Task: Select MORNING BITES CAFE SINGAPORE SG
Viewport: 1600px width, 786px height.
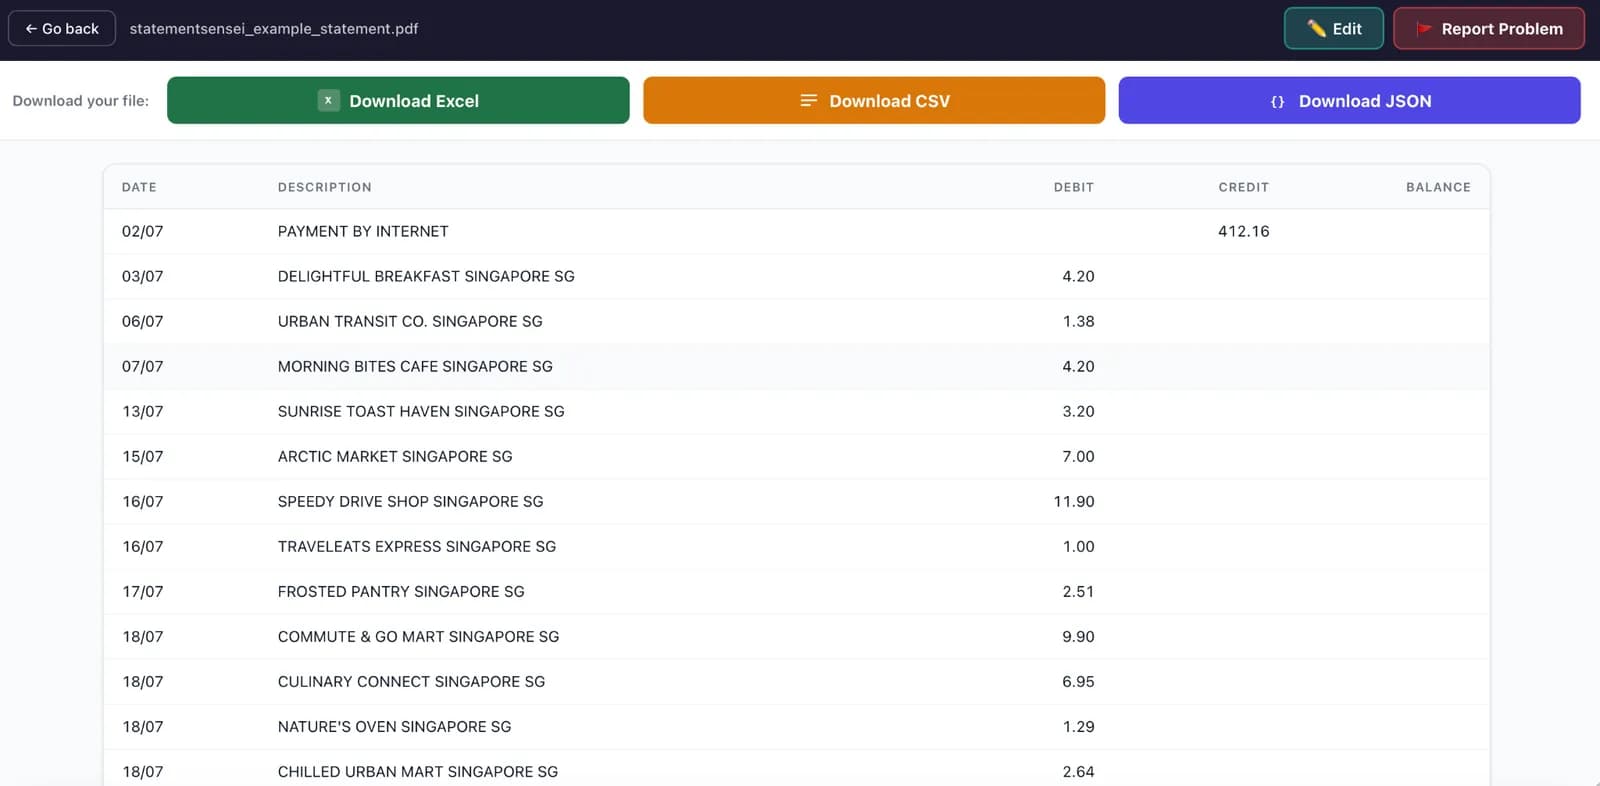Action: click(x=415, y=366)
